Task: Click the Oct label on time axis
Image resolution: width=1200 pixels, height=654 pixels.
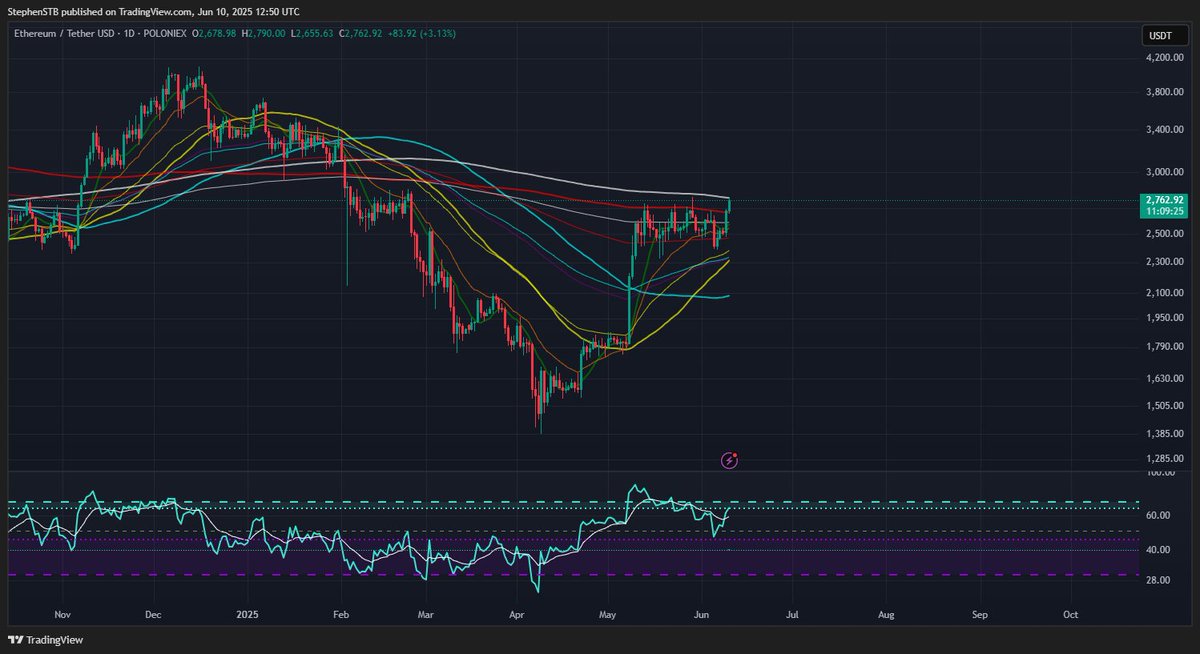Action: point(1070,615)
